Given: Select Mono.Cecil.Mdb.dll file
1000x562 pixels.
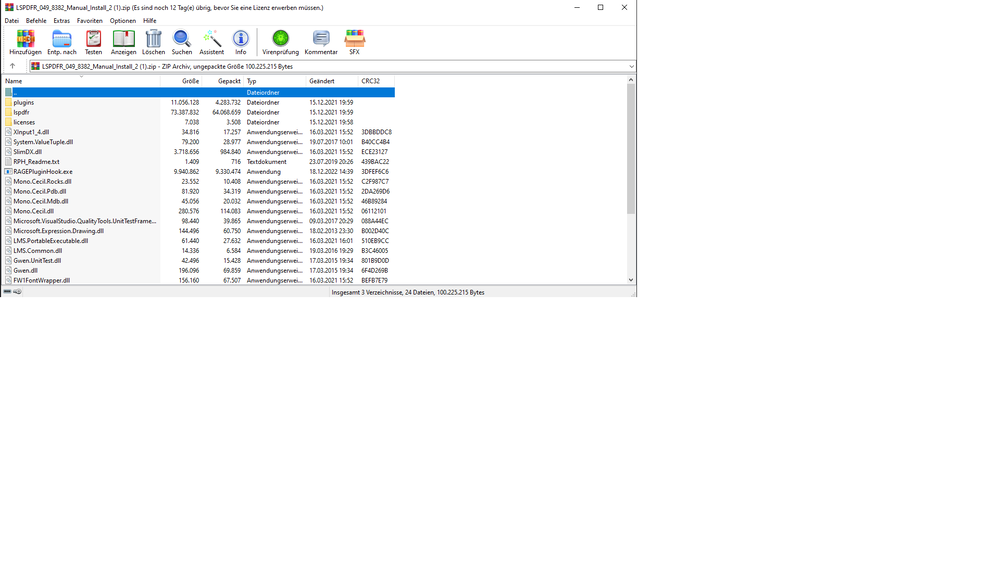Looking at the screenshot, I should pos(41,201).
